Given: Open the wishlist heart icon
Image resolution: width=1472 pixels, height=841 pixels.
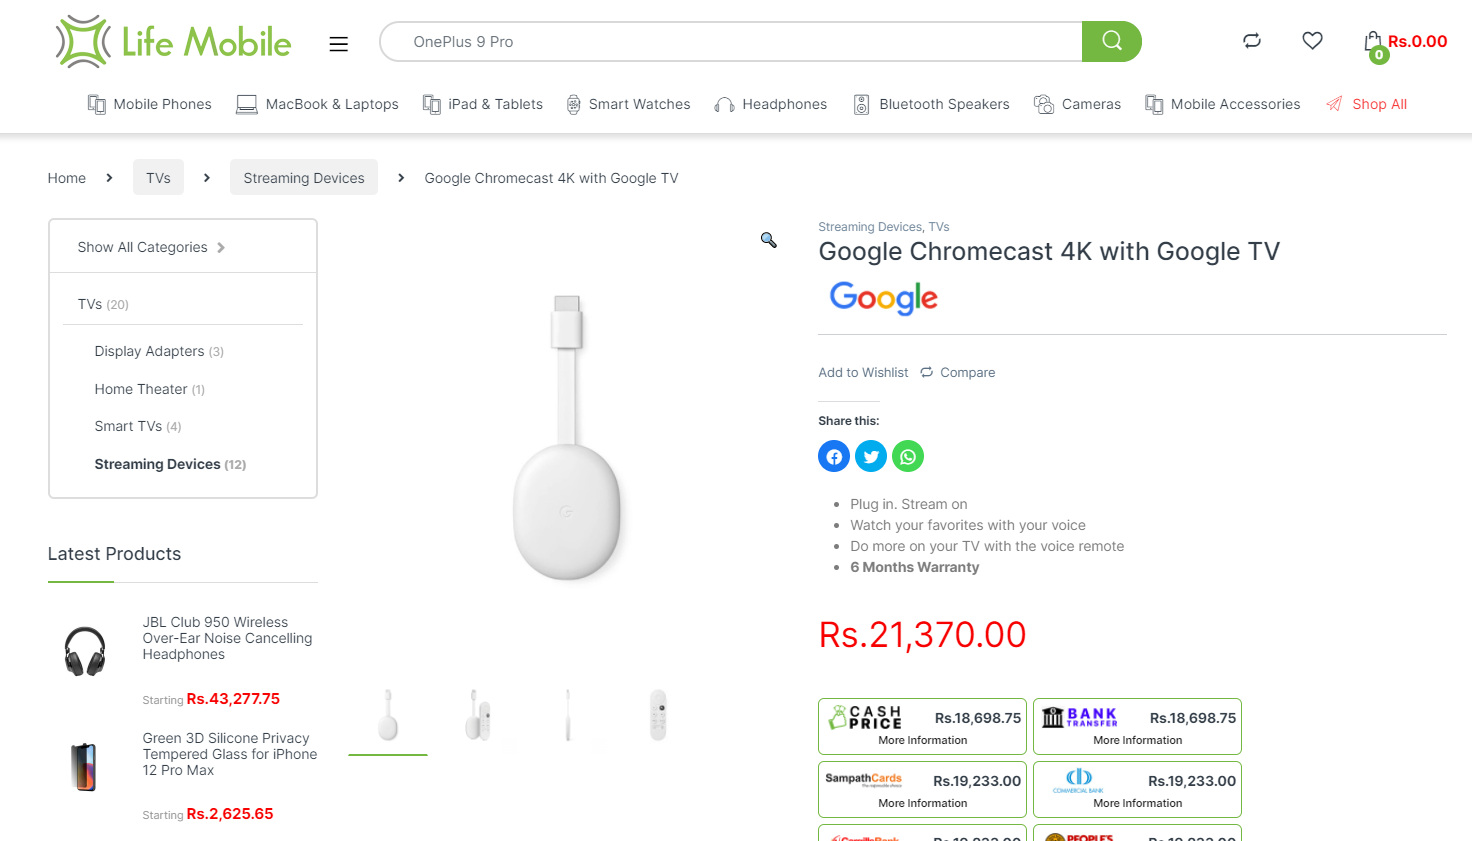Looking at the screenshot, I should (x=1313, y=41).
